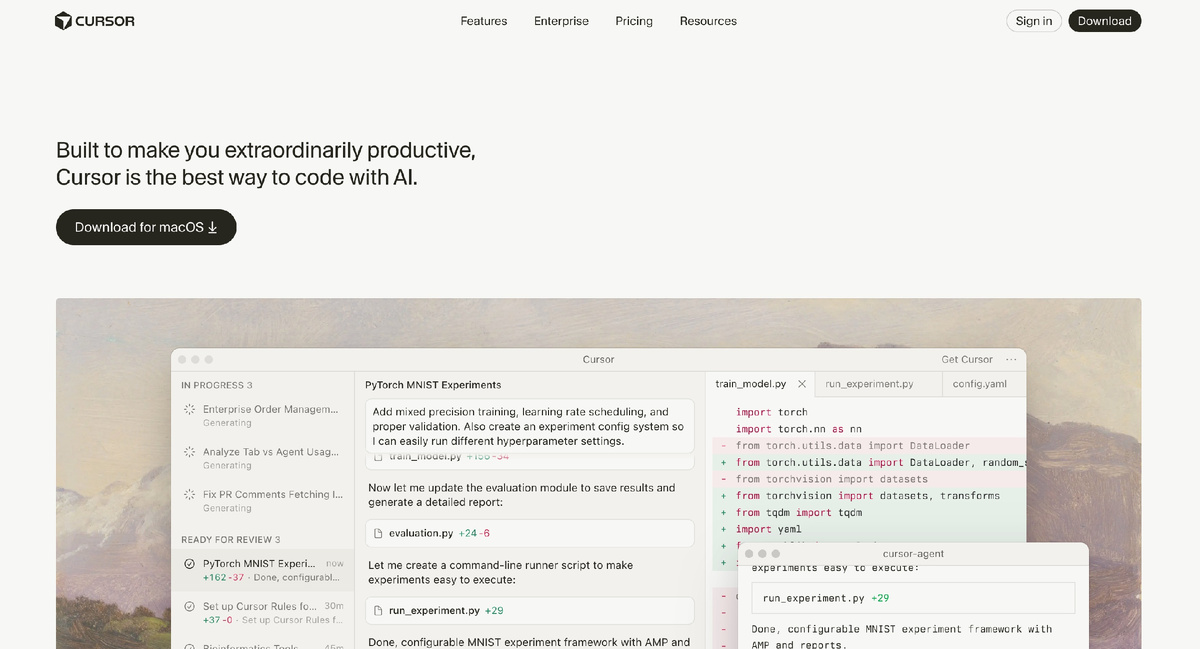Click the Cursor title in demo window
Viewport: 1200px width, 649px height.
(x=598, y=359)
